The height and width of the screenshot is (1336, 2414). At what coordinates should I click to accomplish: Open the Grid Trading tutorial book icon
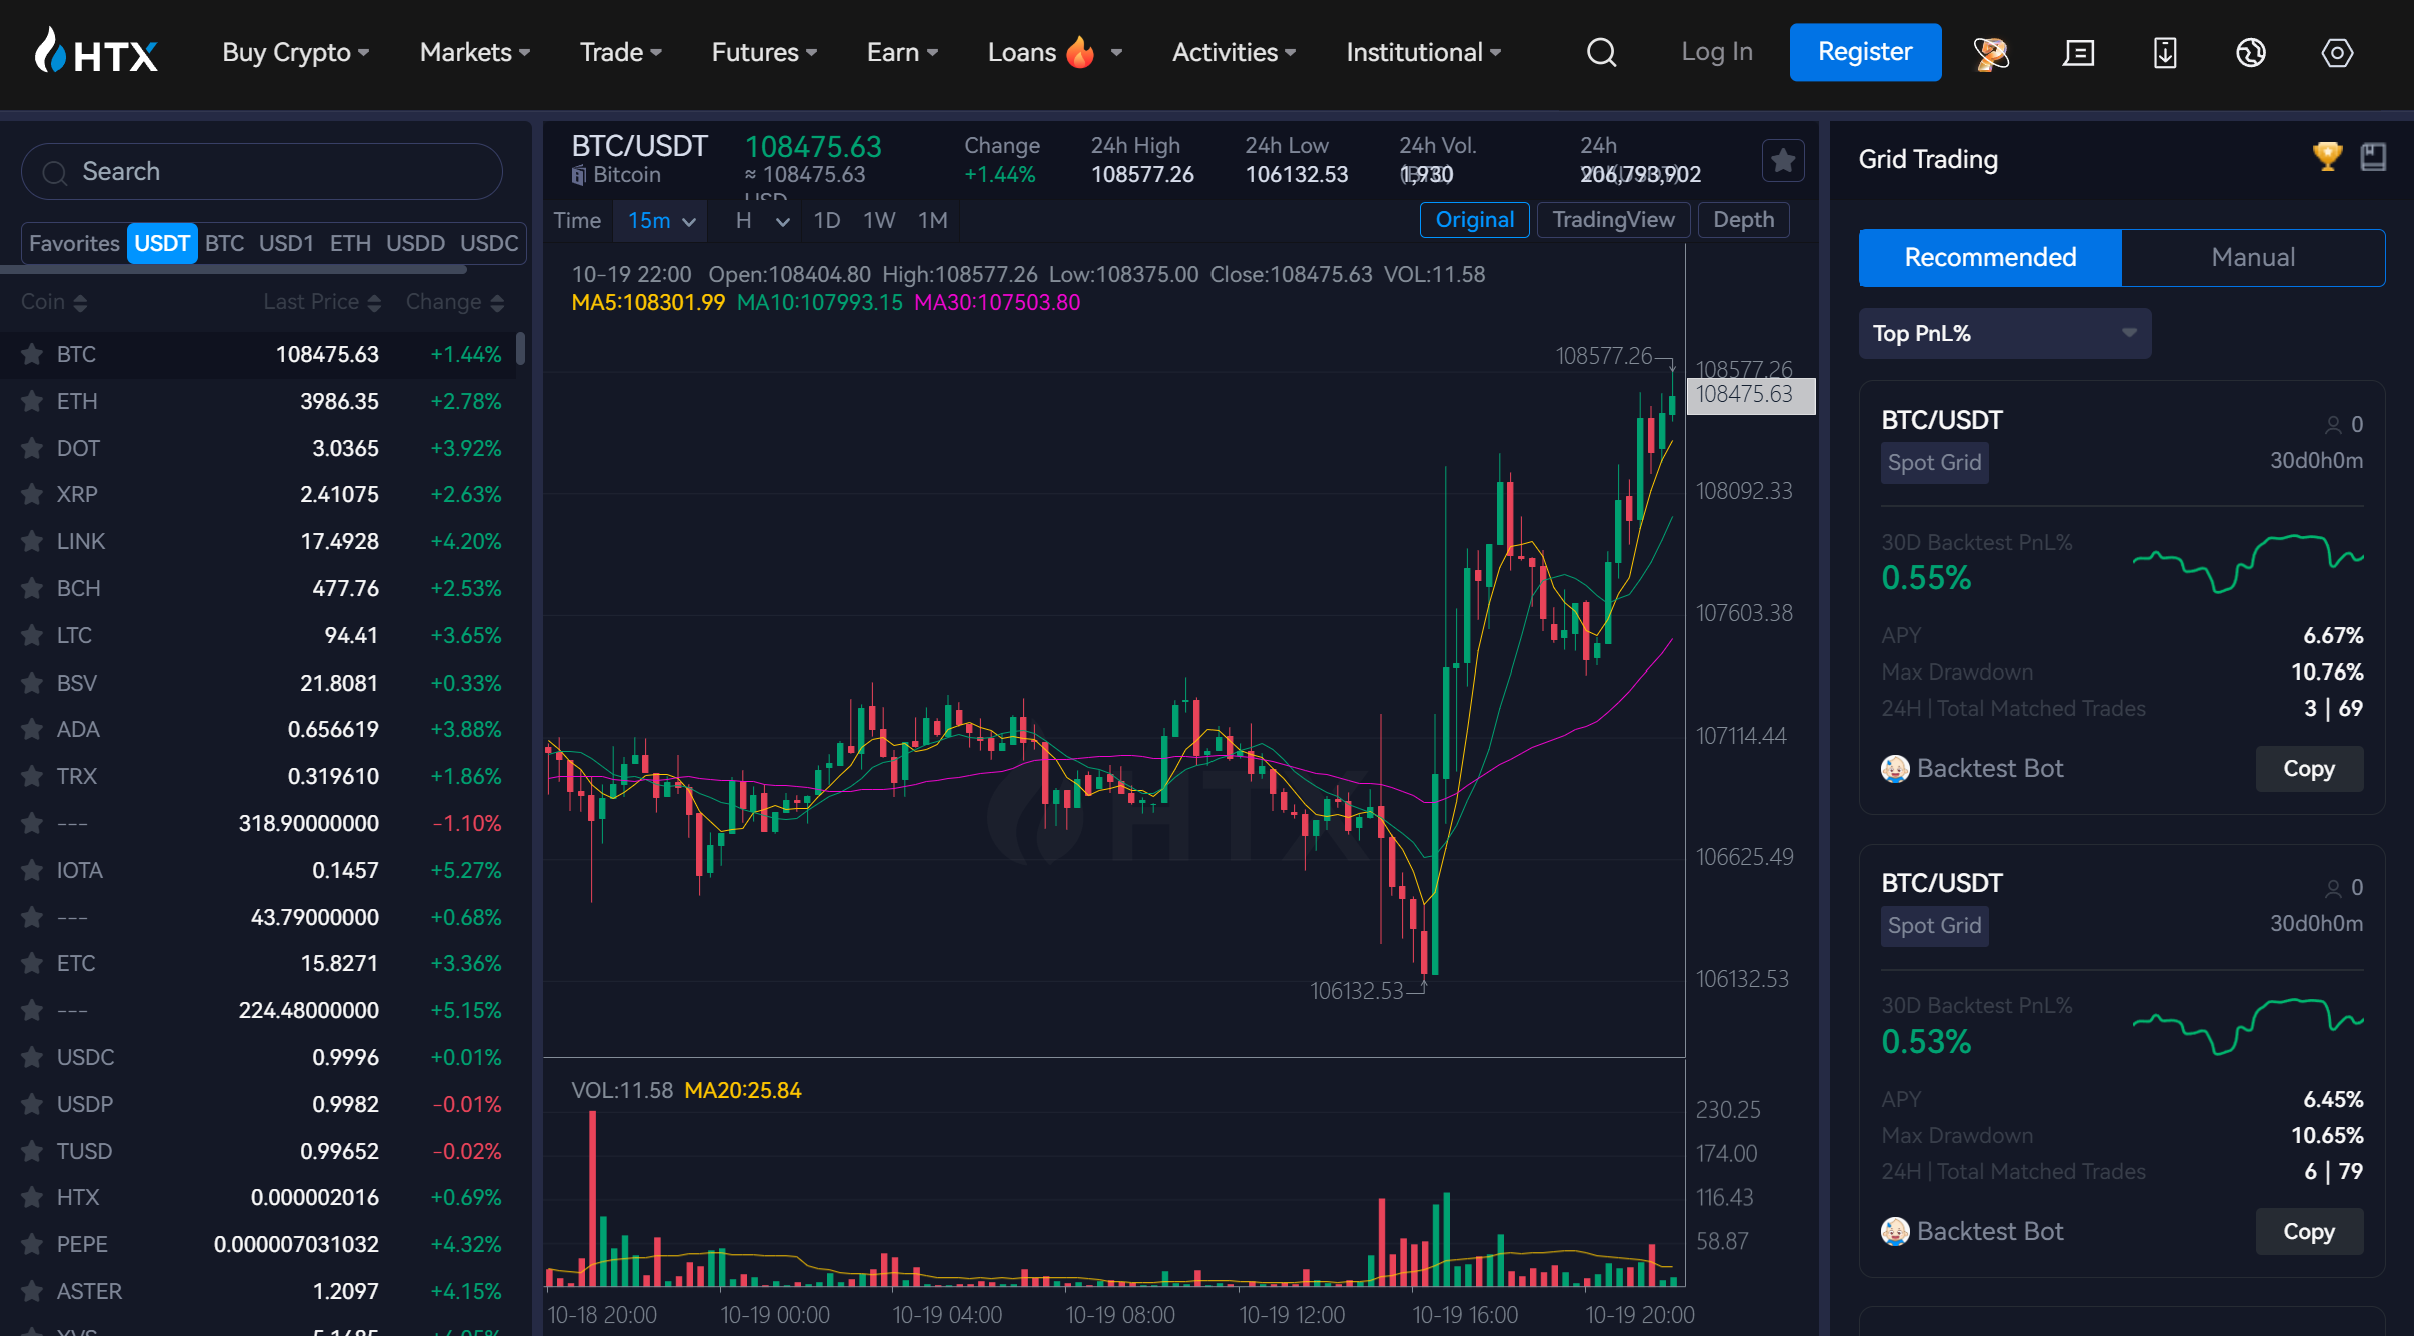click(2373, 157)
